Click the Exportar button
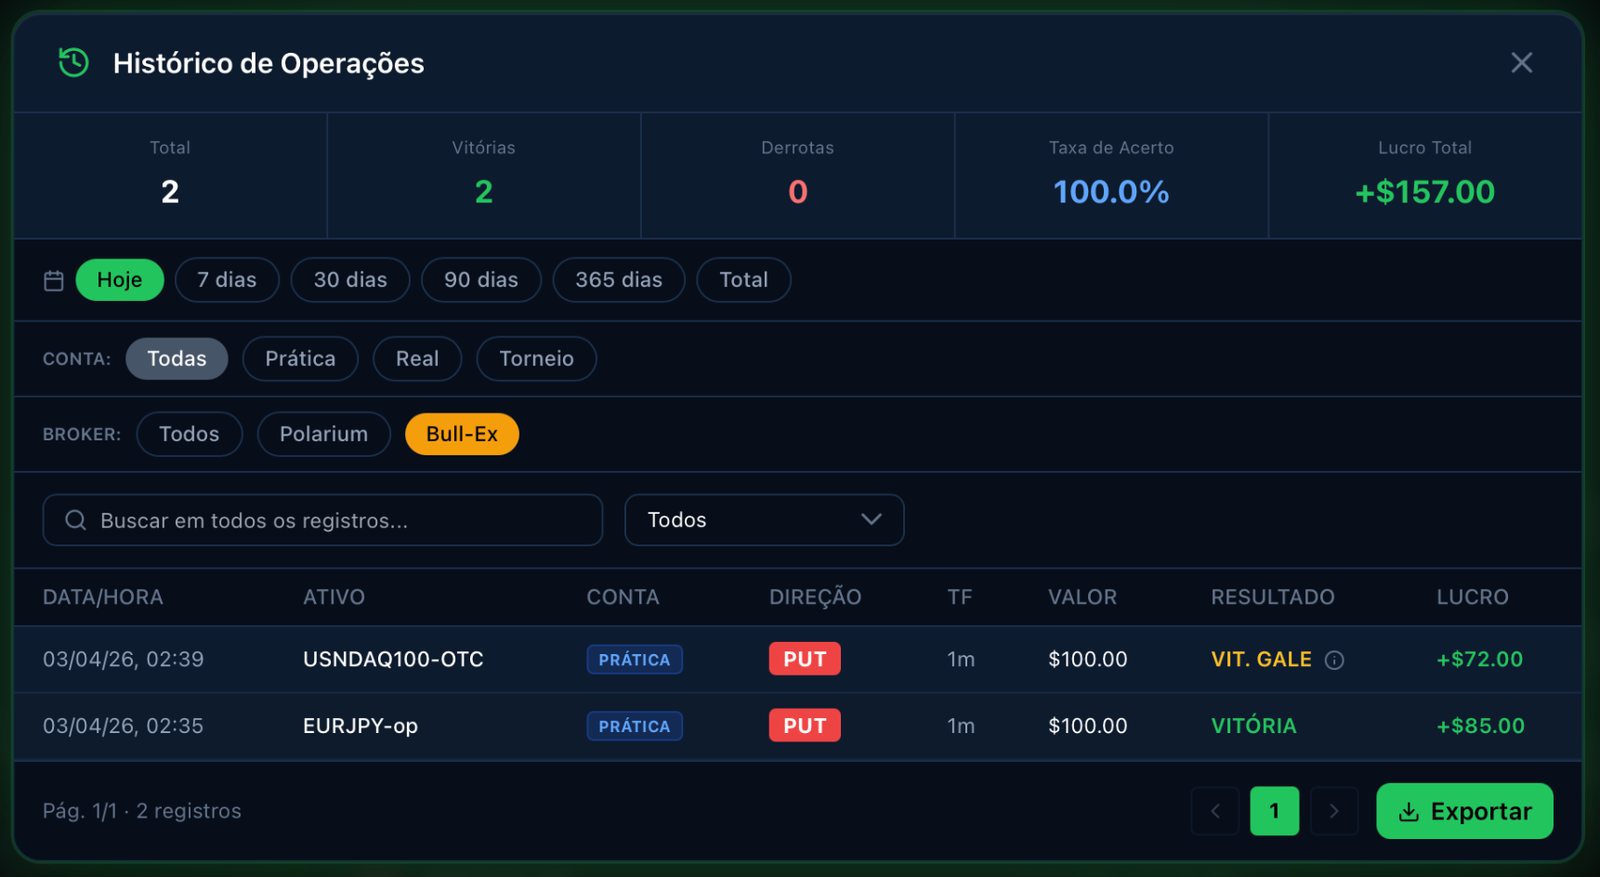This screenshot has height=877, width=1600. coord(1464,811)
